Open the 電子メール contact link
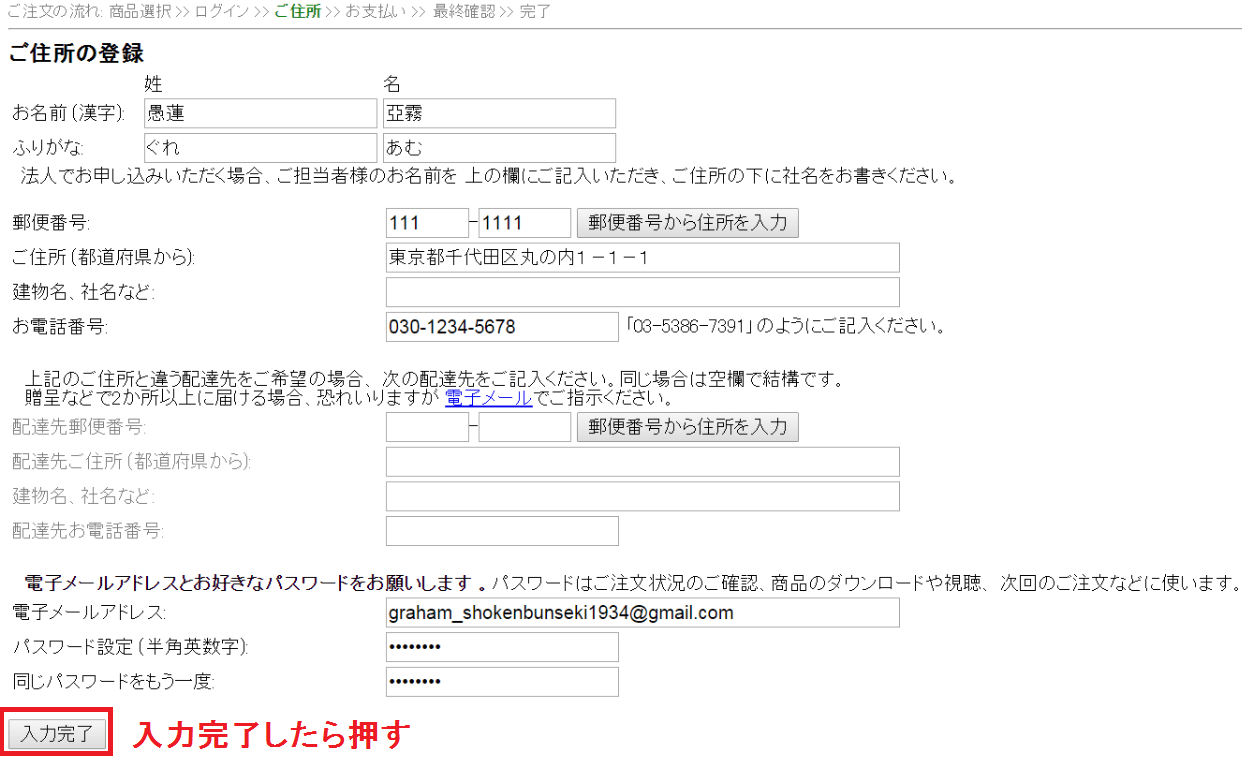Screen dimensions: 1242x779 click(x=488, y=398)
